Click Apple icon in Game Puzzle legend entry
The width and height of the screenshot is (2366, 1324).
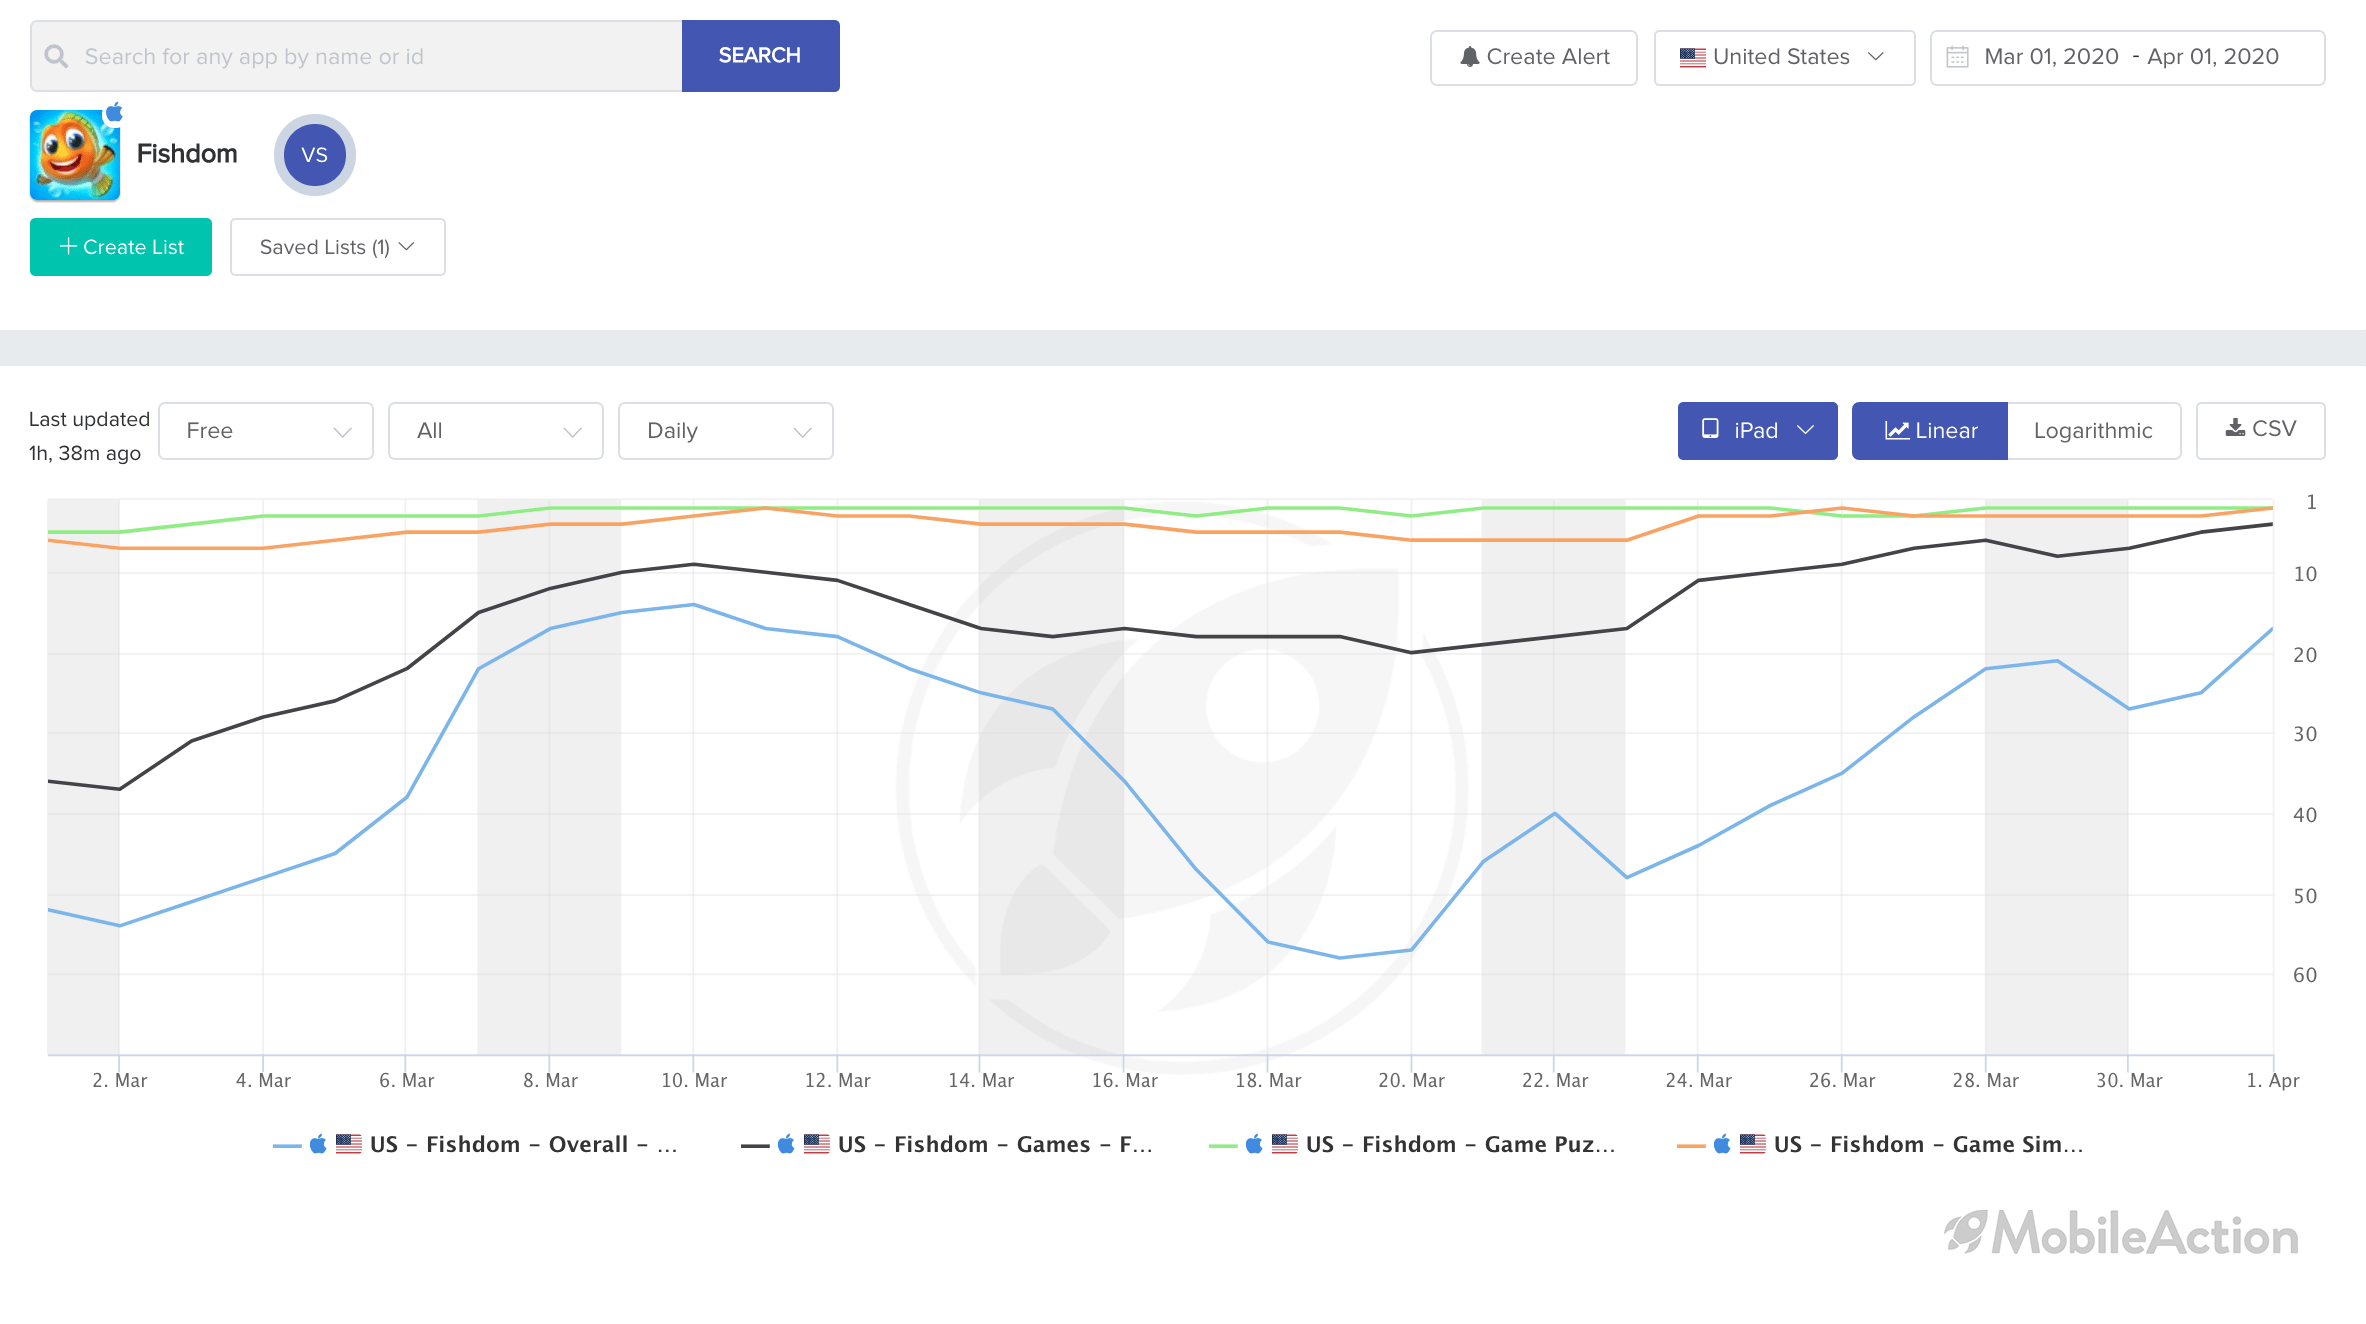[1254, 1143]
